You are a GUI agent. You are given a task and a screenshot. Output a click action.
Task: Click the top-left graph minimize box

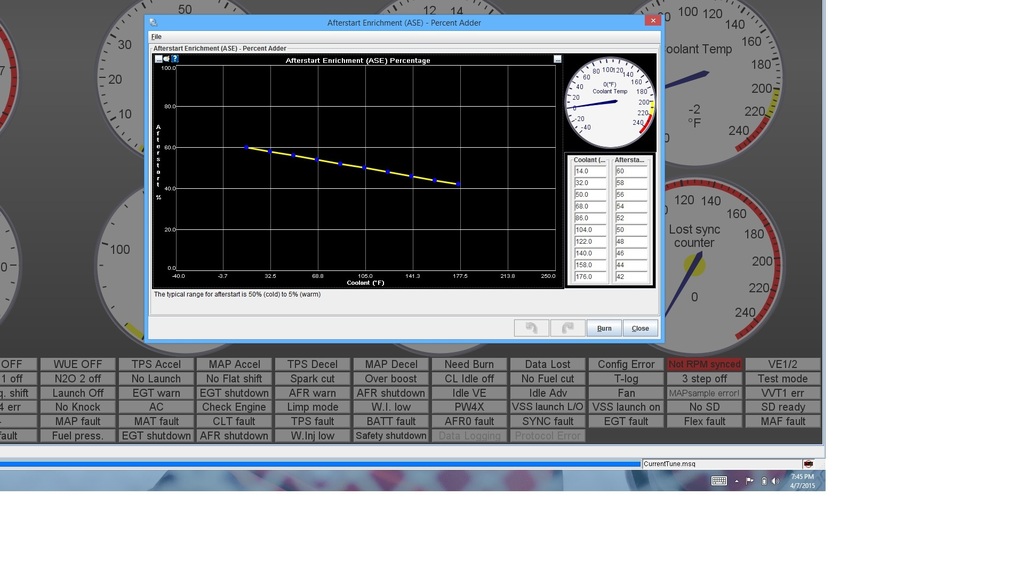point(158,59)
